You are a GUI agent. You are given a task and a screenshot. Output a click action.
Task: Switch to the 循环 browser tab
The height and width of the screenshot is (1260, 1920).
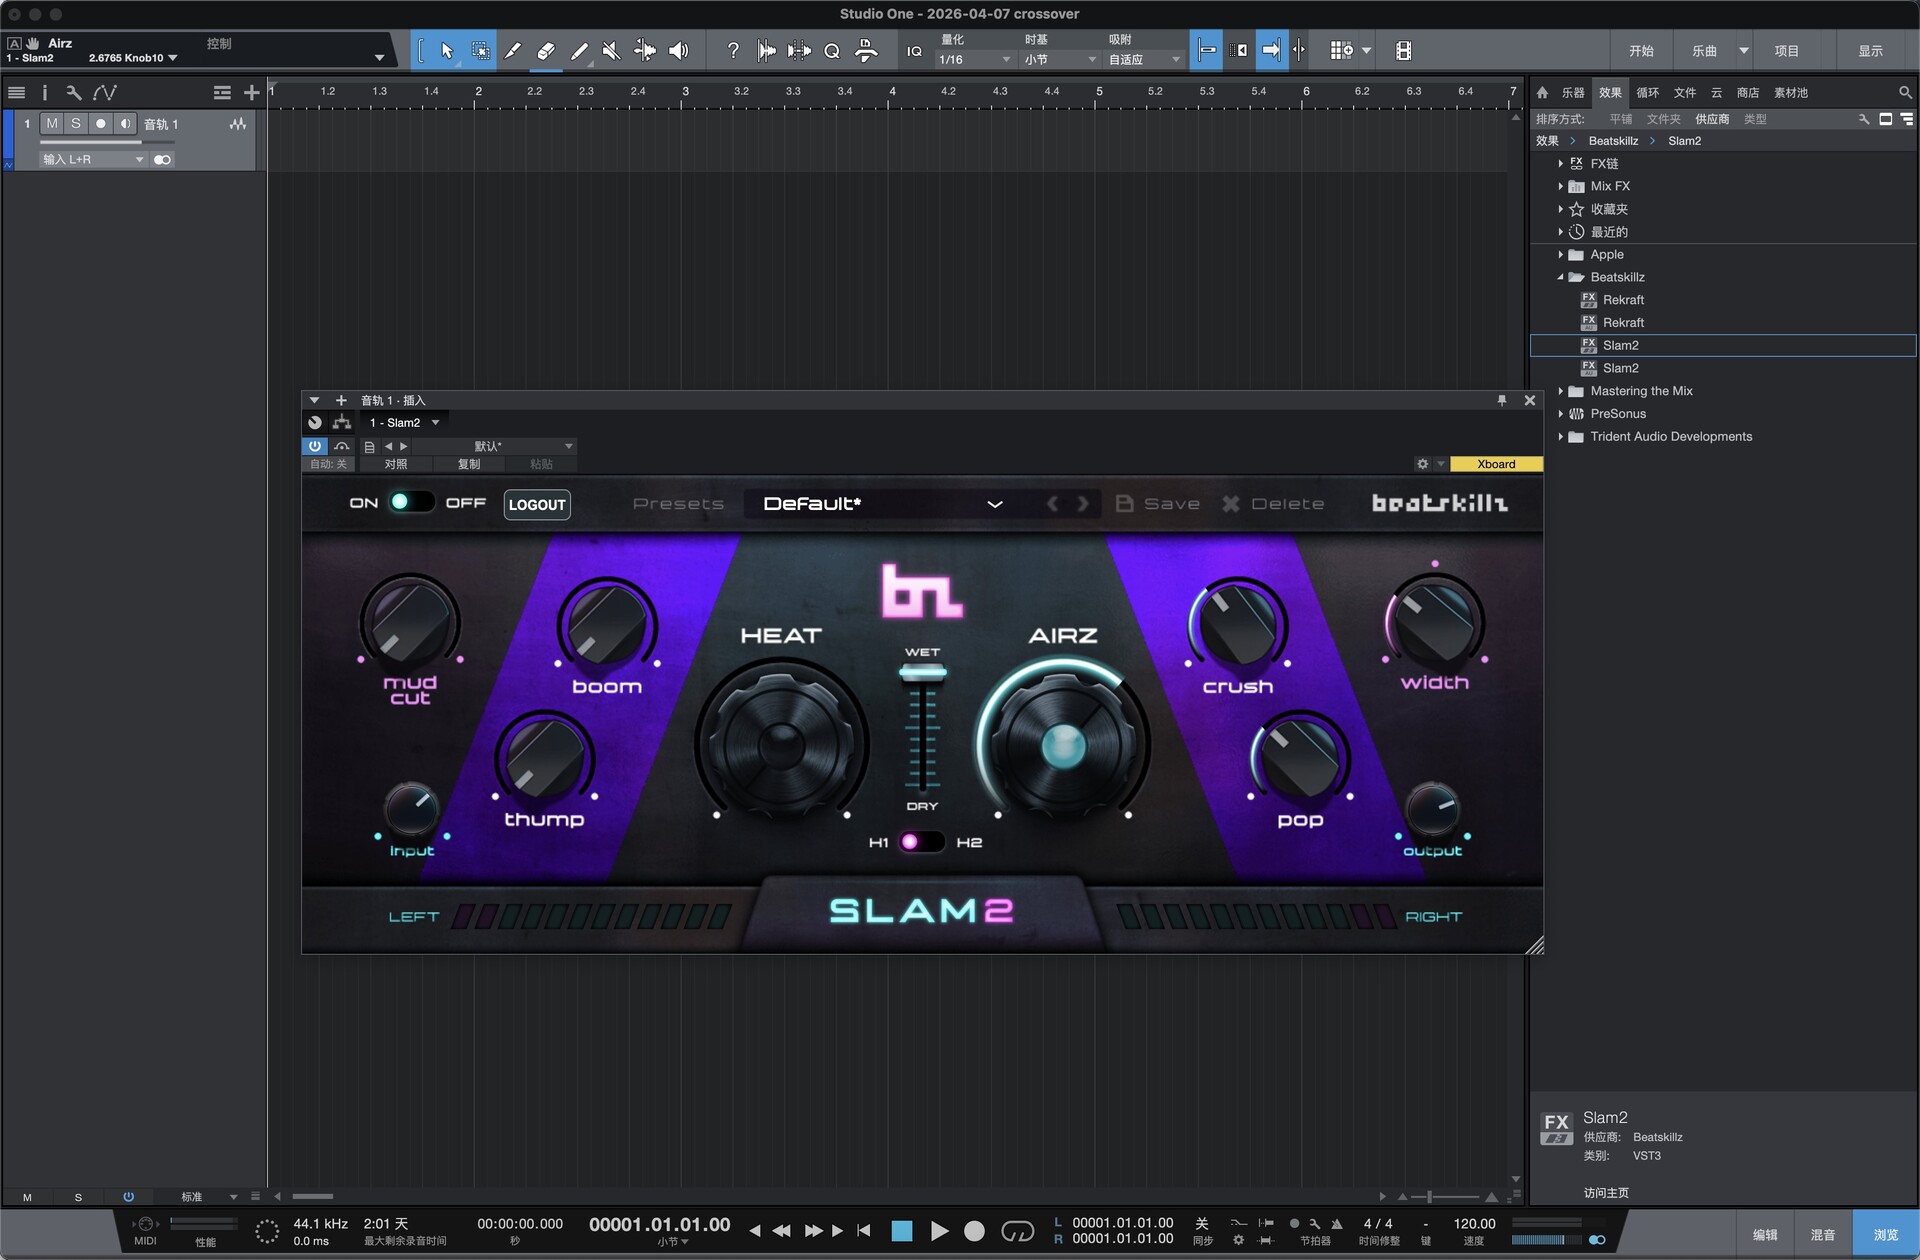(x=1647, y=93)
